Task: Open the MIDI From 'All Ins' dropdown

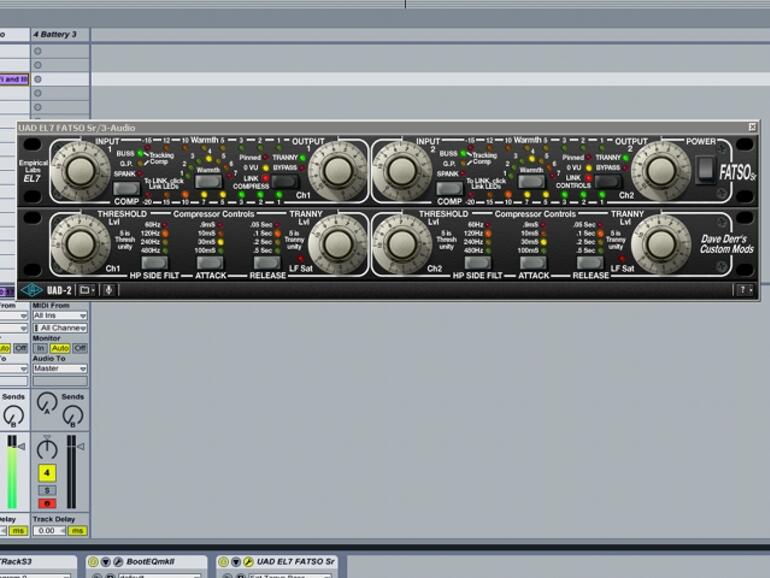Action: pos(60,316)
